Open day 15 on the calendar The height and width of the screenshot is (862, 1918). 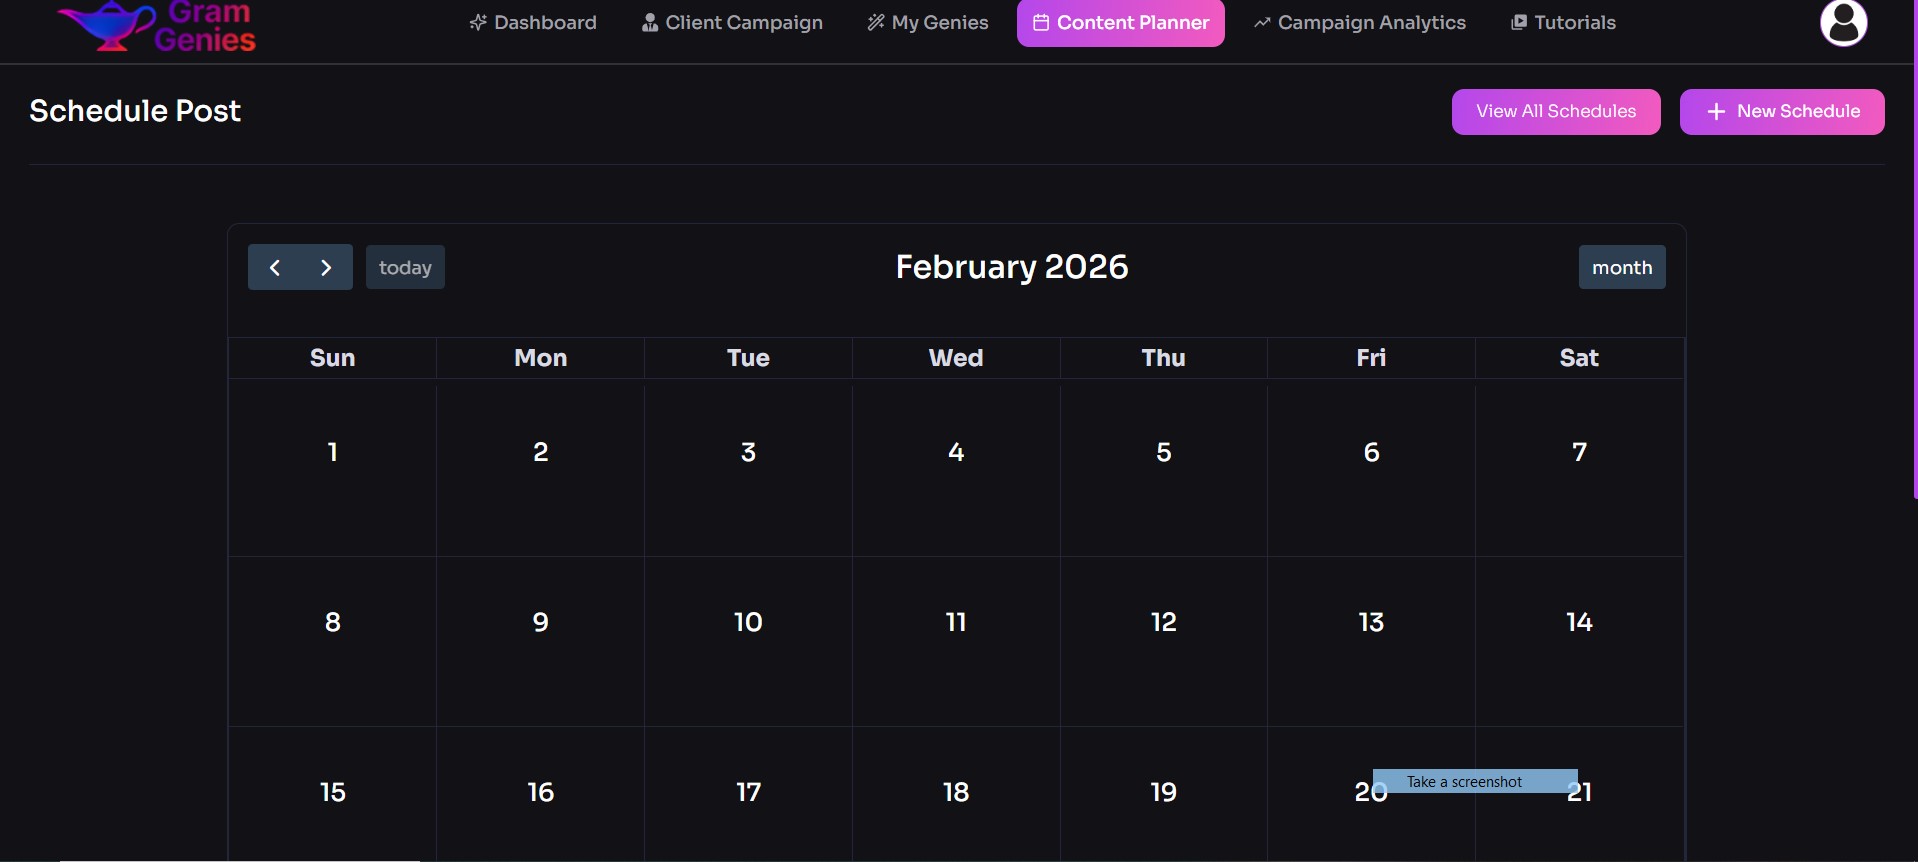point(333,795)
